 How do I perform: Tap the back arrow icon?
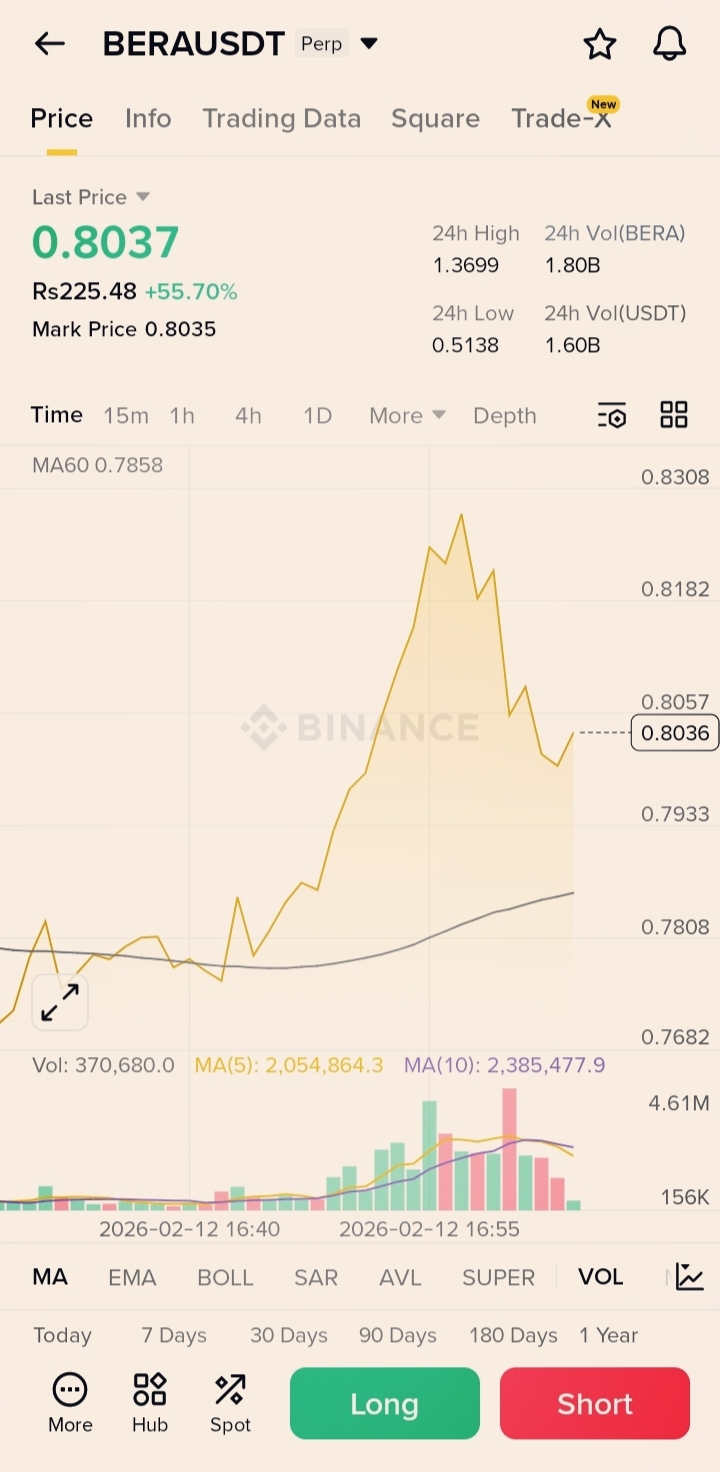(x=49, y=44)
